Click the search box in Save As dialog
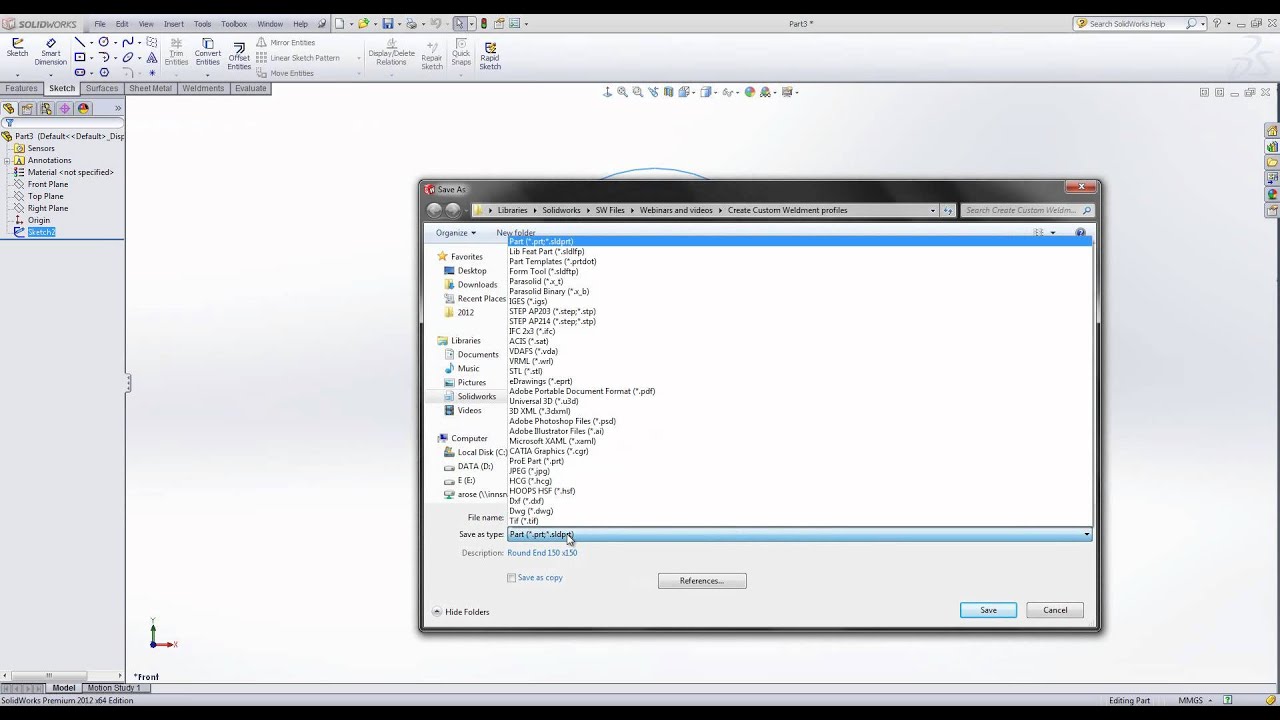Image resolution: width=1280 pixels, height=720 pixels. coord(1028,211)
